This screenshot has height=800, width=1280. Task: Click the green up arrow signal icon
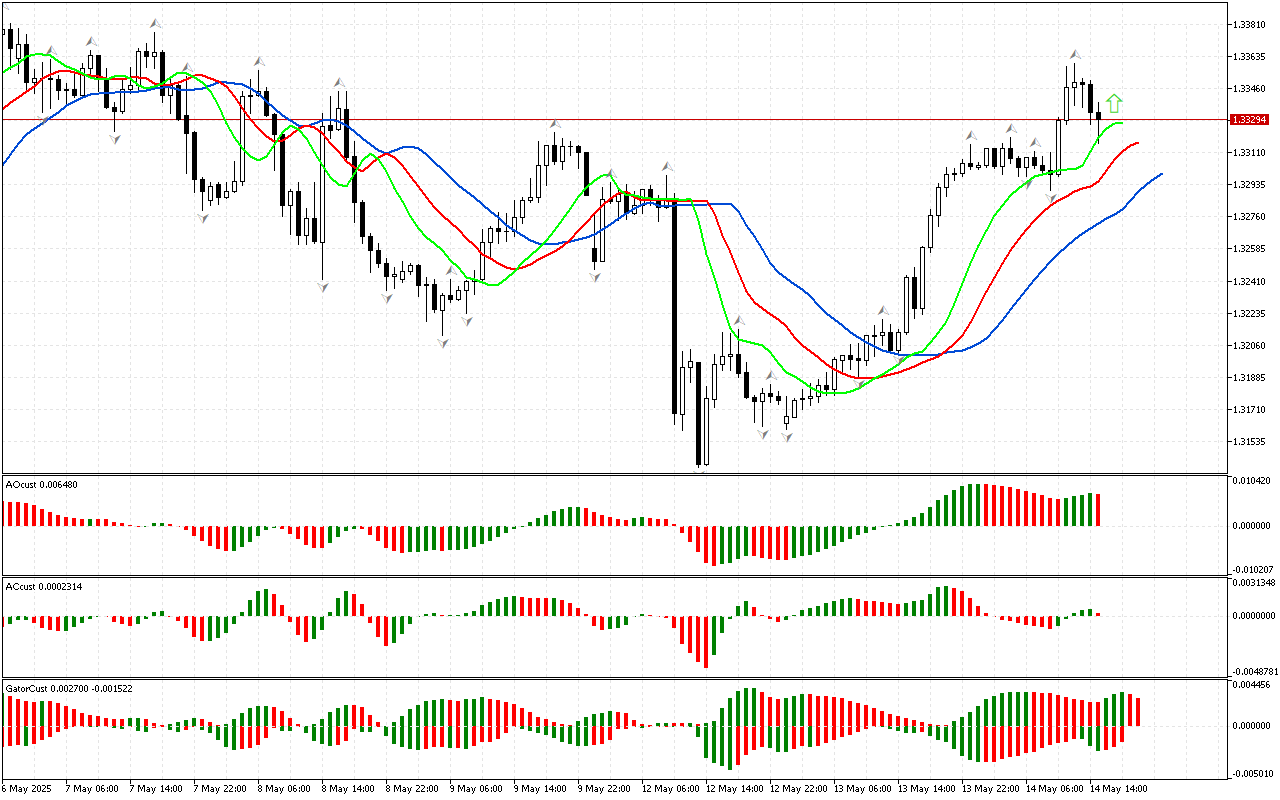coord(1114,103)
